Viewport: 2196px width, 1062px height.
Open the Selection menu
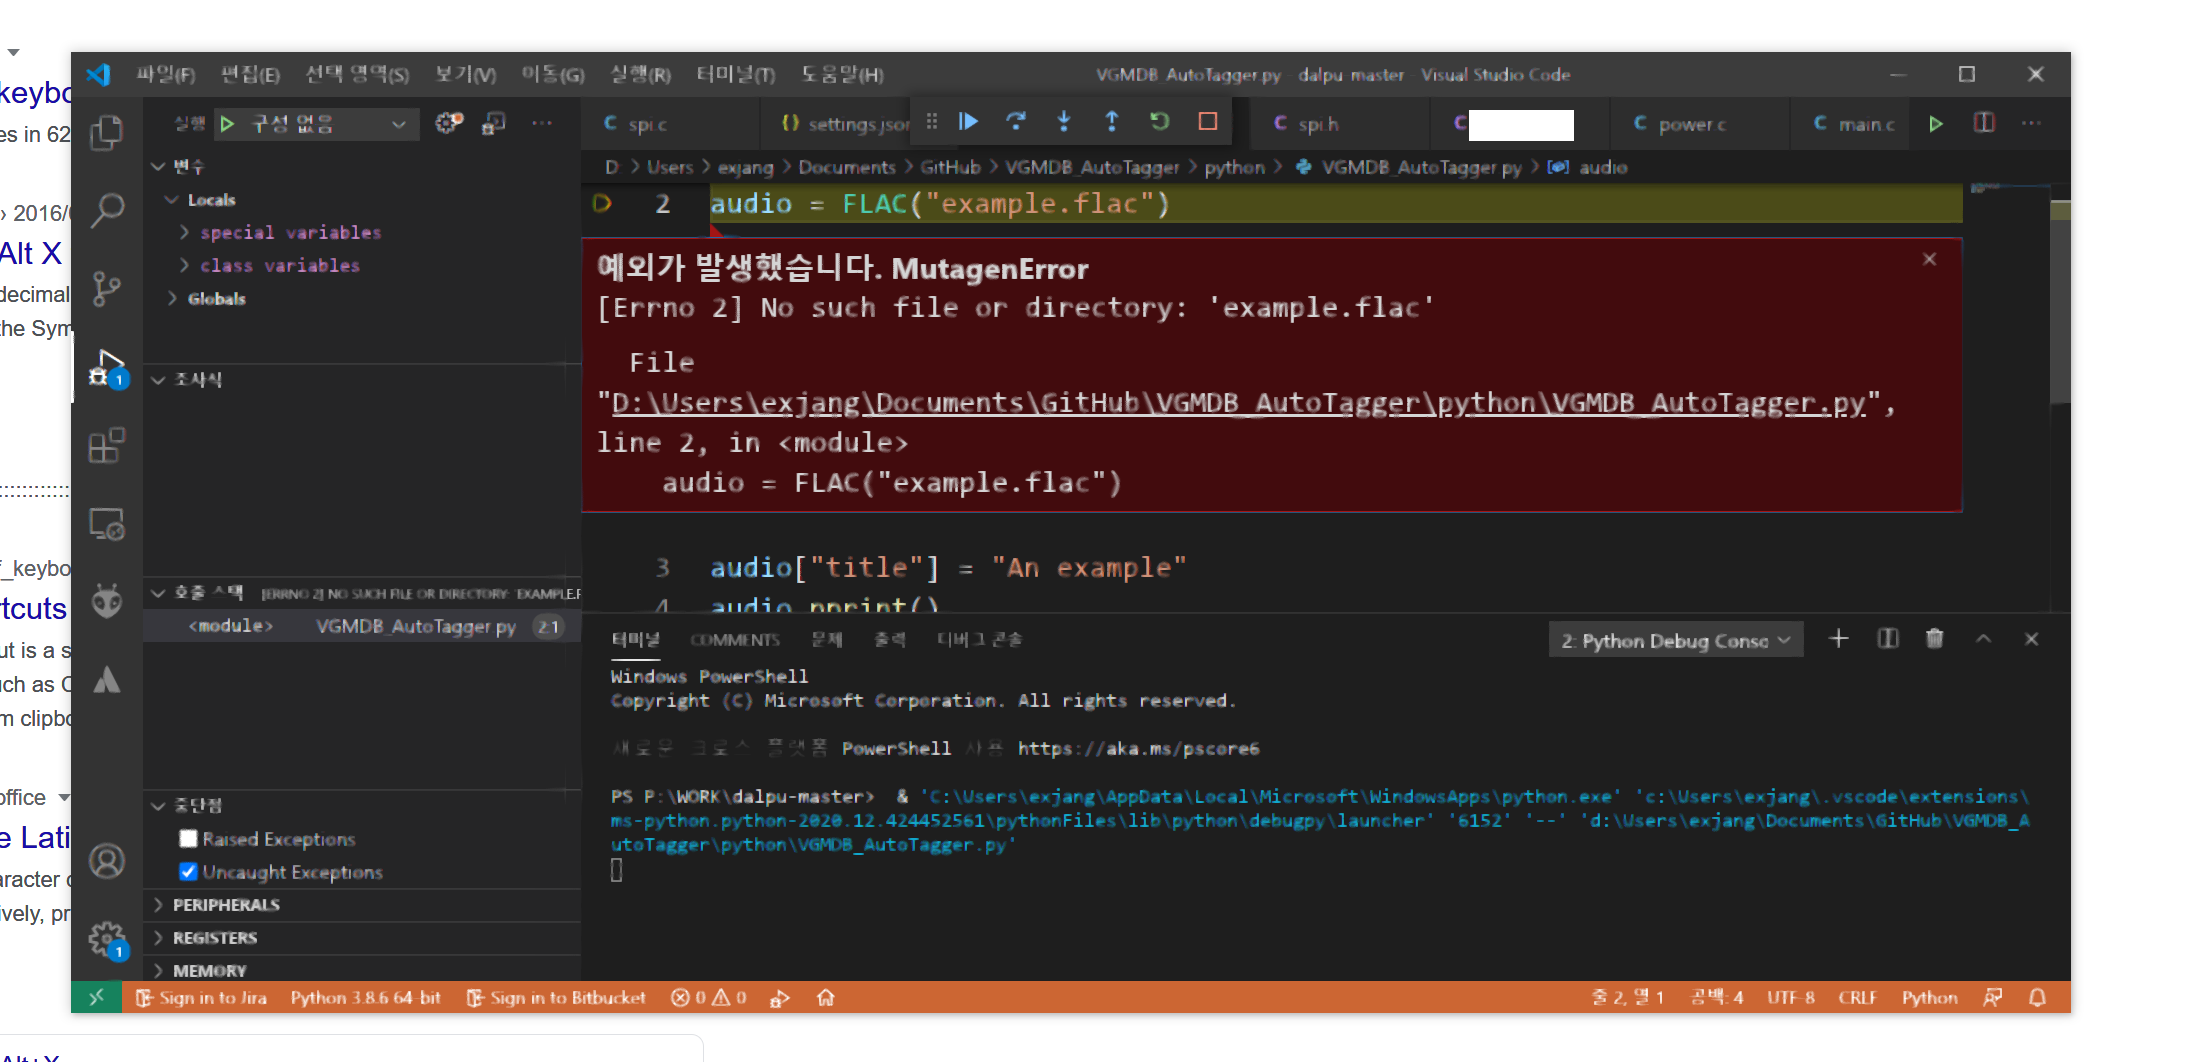pyautogui.click(x=357, y=75)
